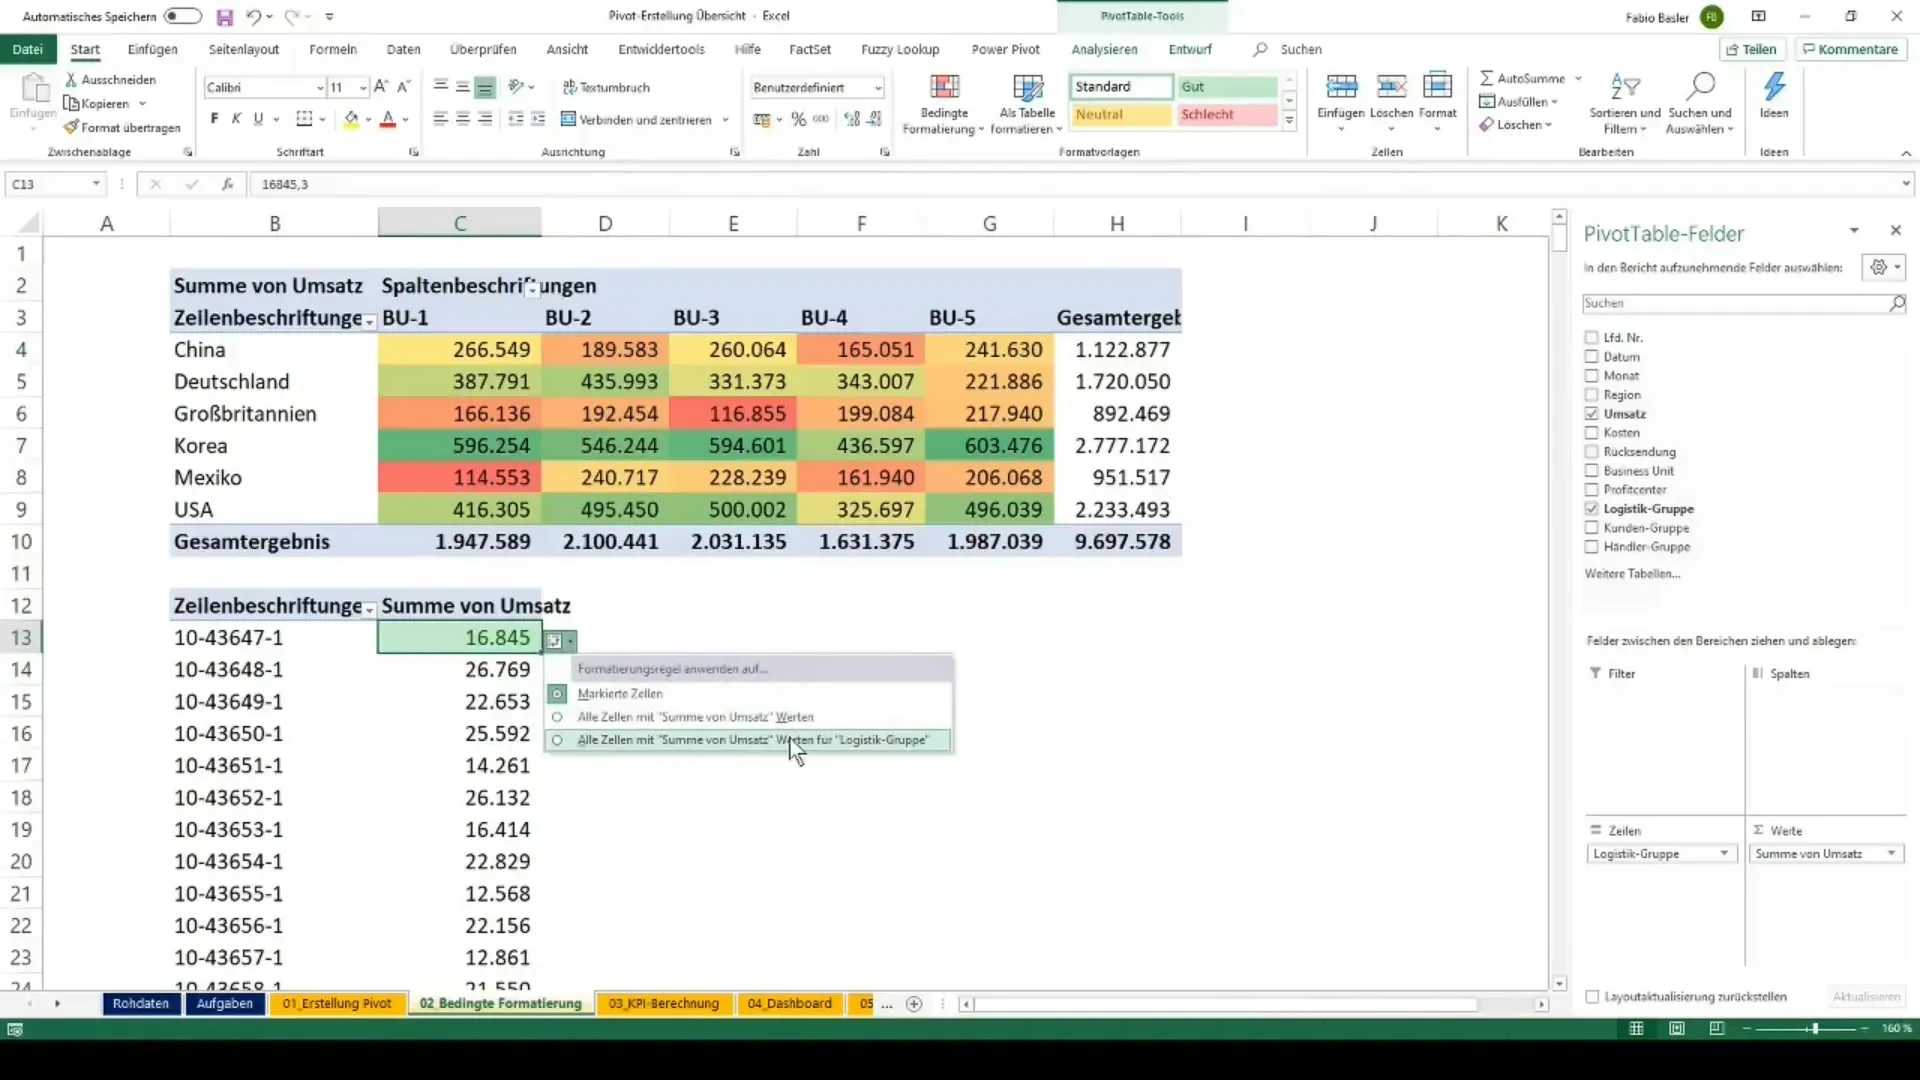Open Logistik-Gruppe dropdown in Zeilen area

pos(1724,854)
